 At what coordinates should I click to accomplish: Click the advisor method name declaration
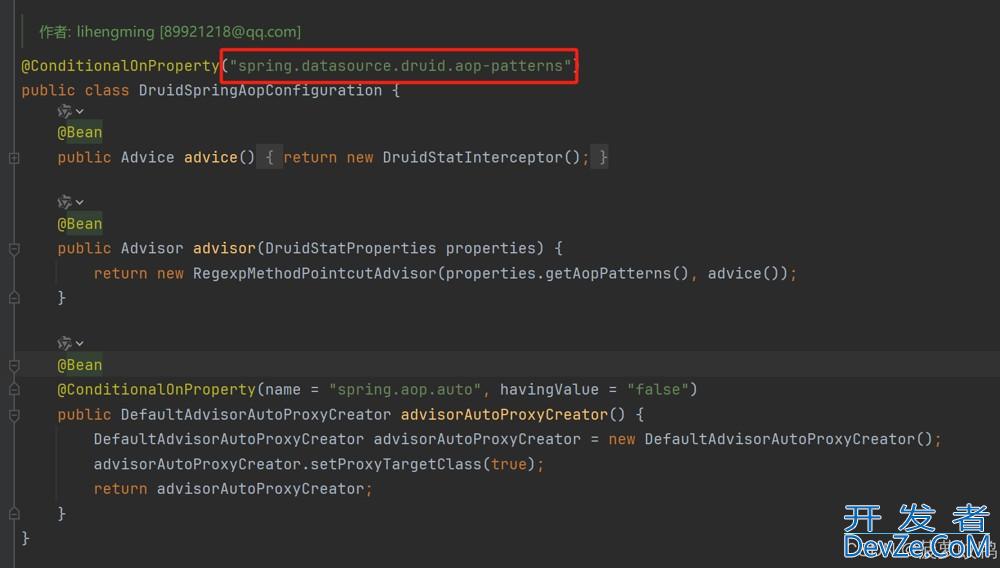point(224,248)
